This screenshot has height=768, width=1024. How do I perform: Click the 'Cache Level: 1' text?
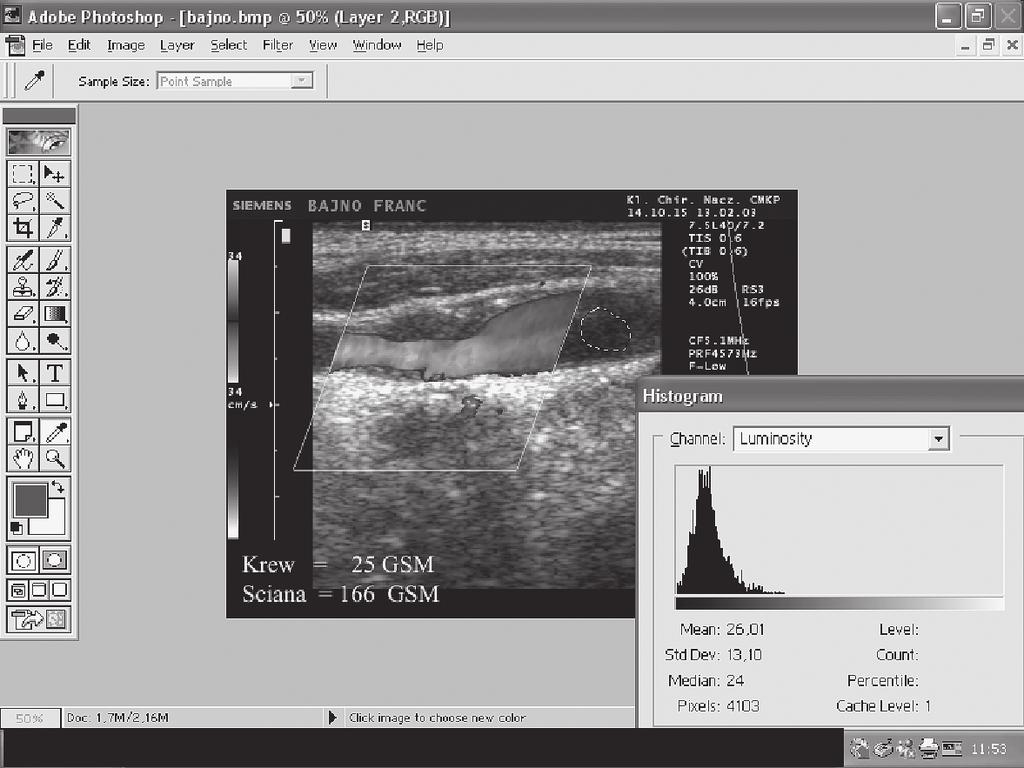pos(883,706)
